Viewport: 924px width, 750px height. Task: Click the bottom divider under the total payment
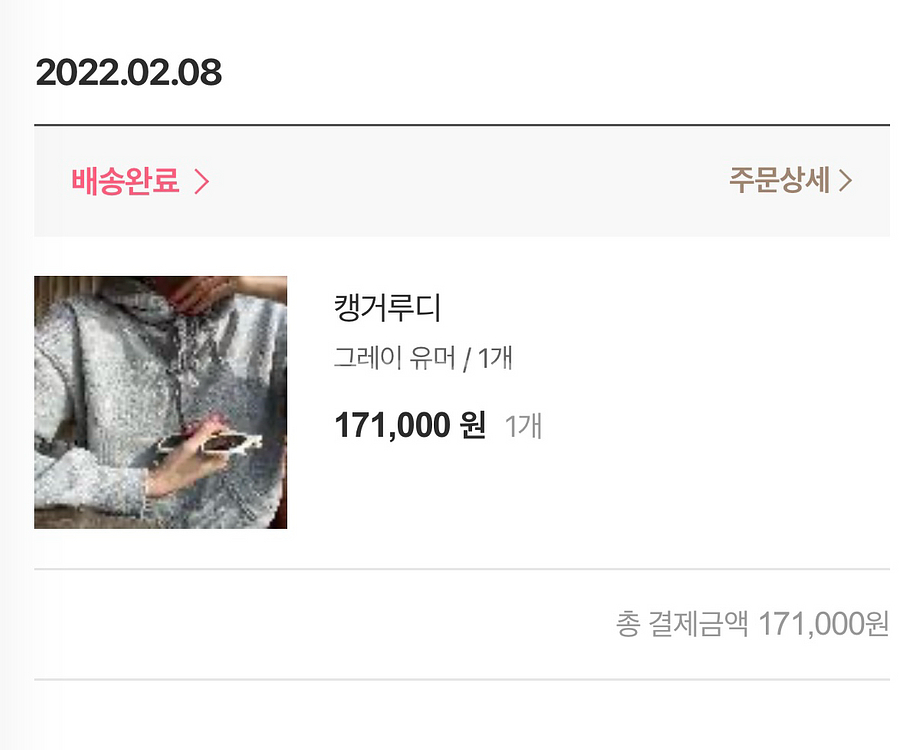461,680
